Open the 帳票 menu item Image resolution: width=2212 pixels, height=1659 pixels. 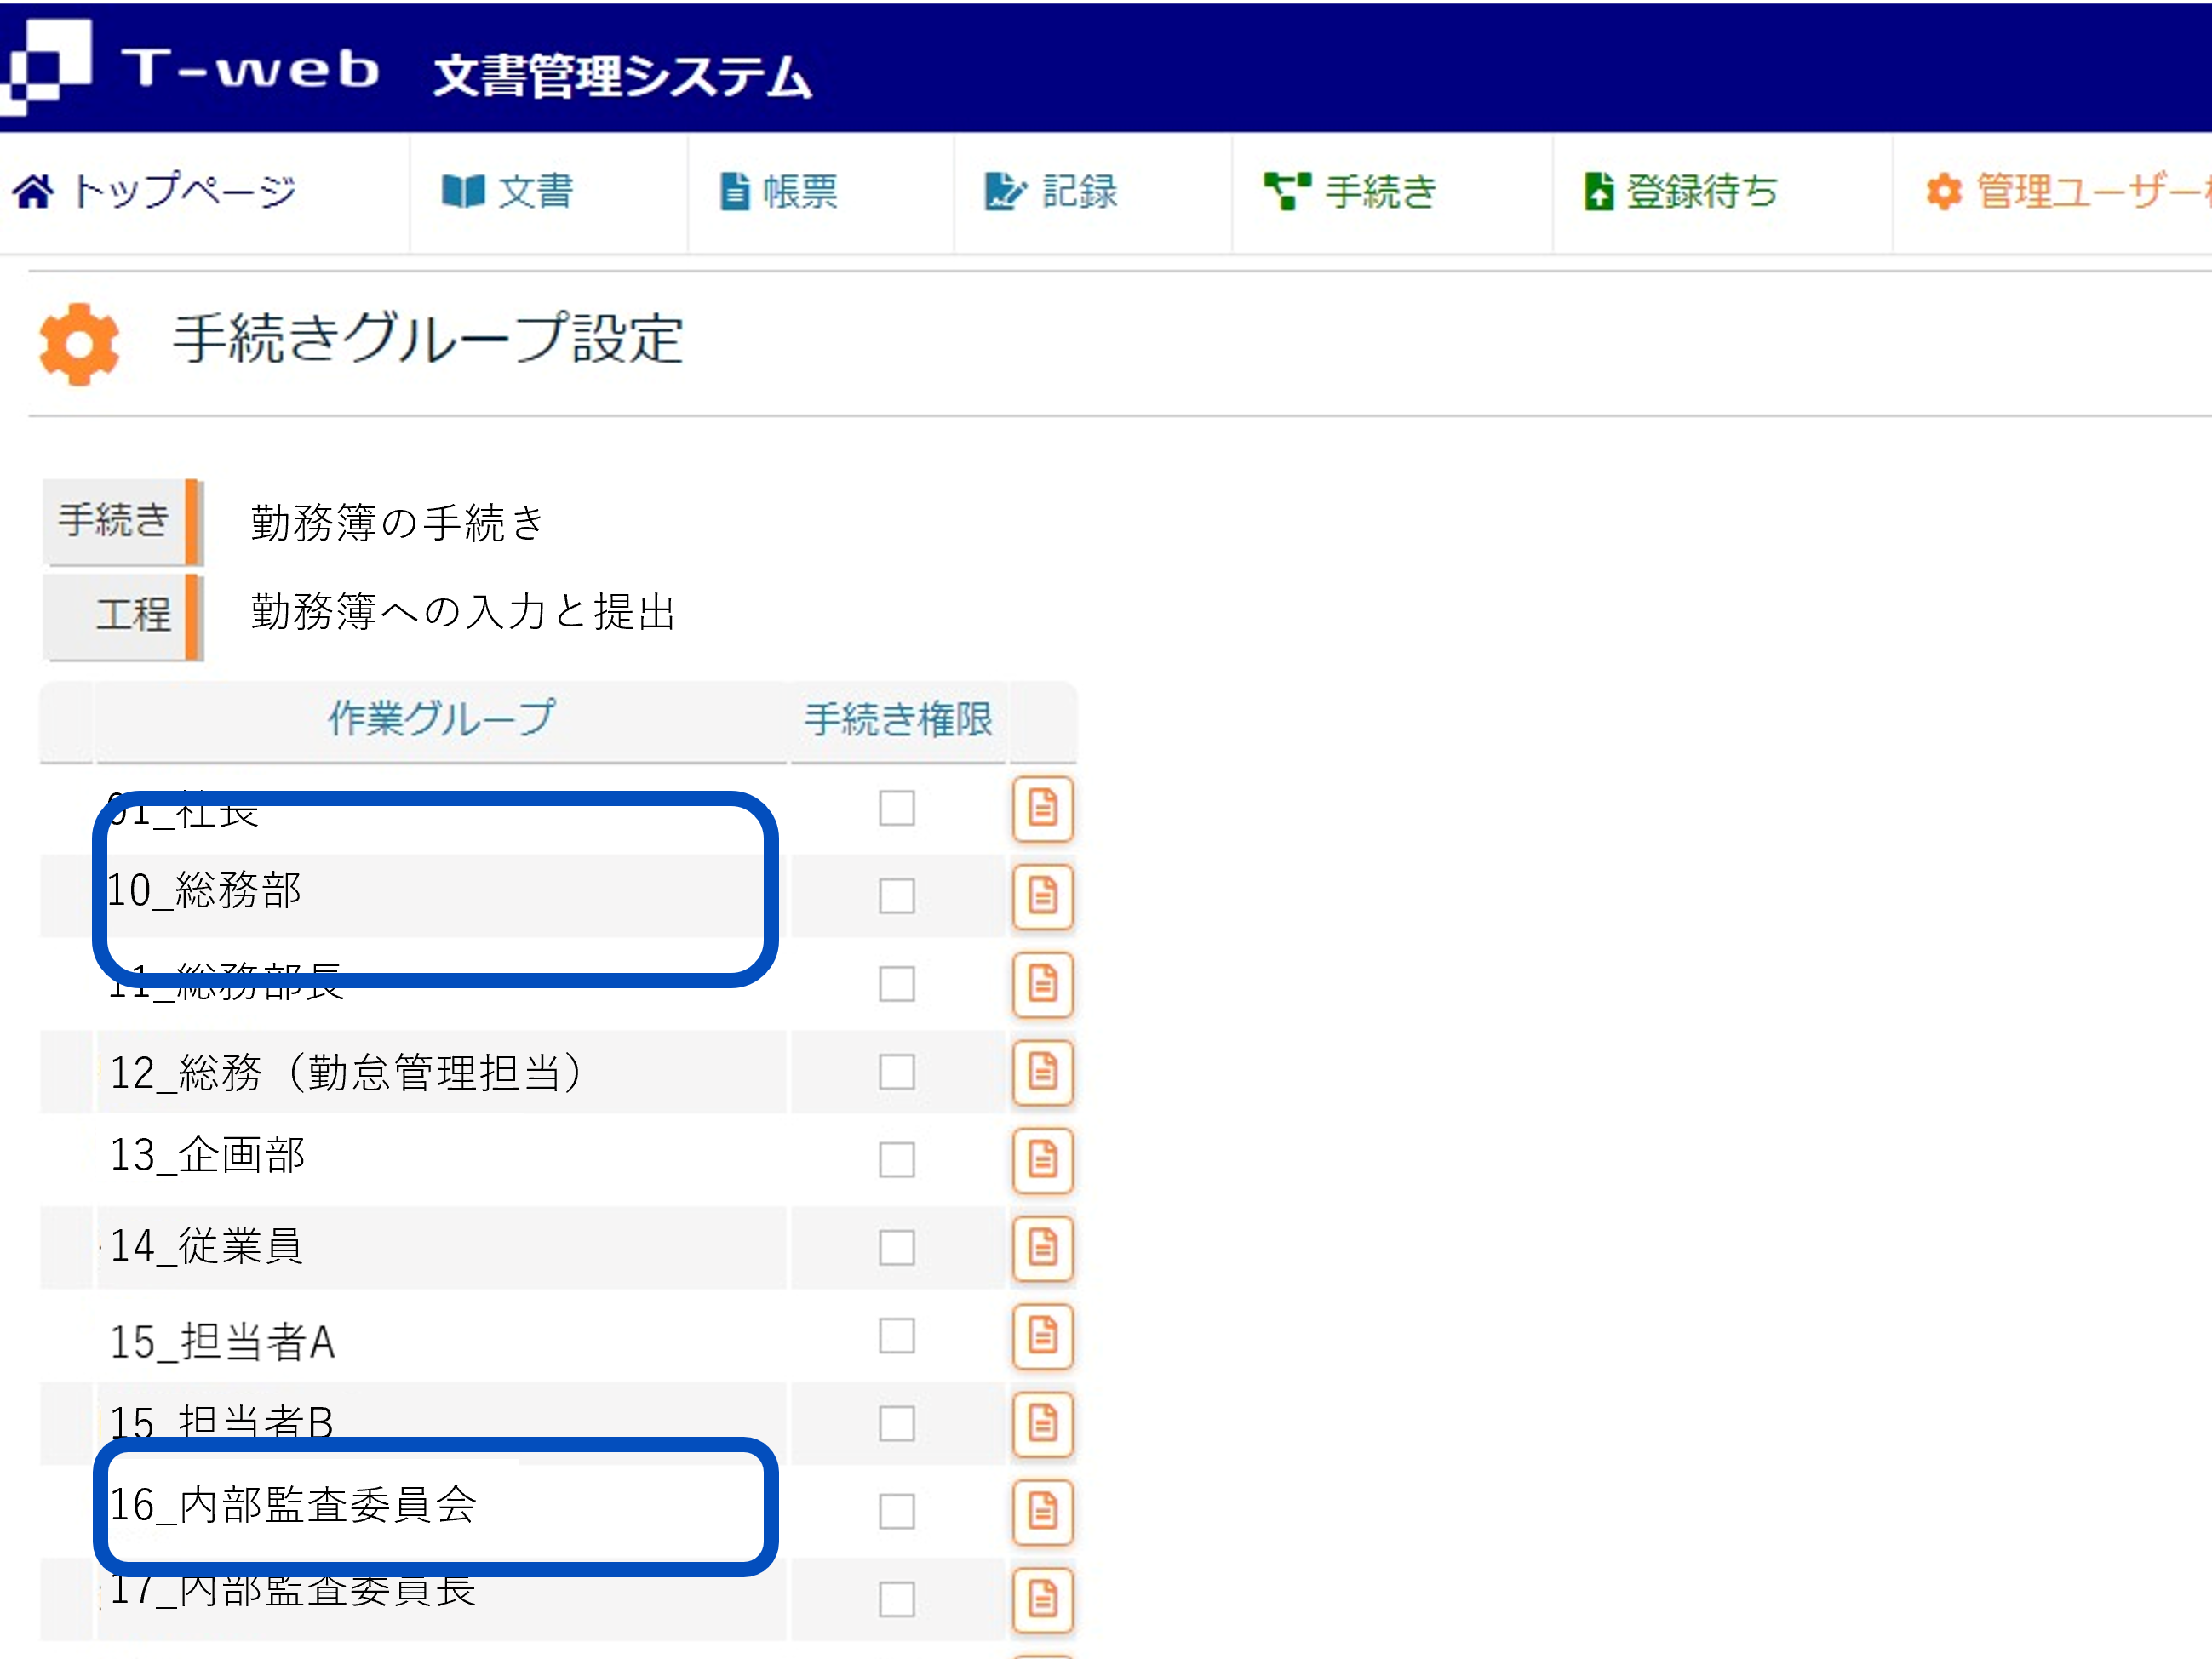[779, 191]
